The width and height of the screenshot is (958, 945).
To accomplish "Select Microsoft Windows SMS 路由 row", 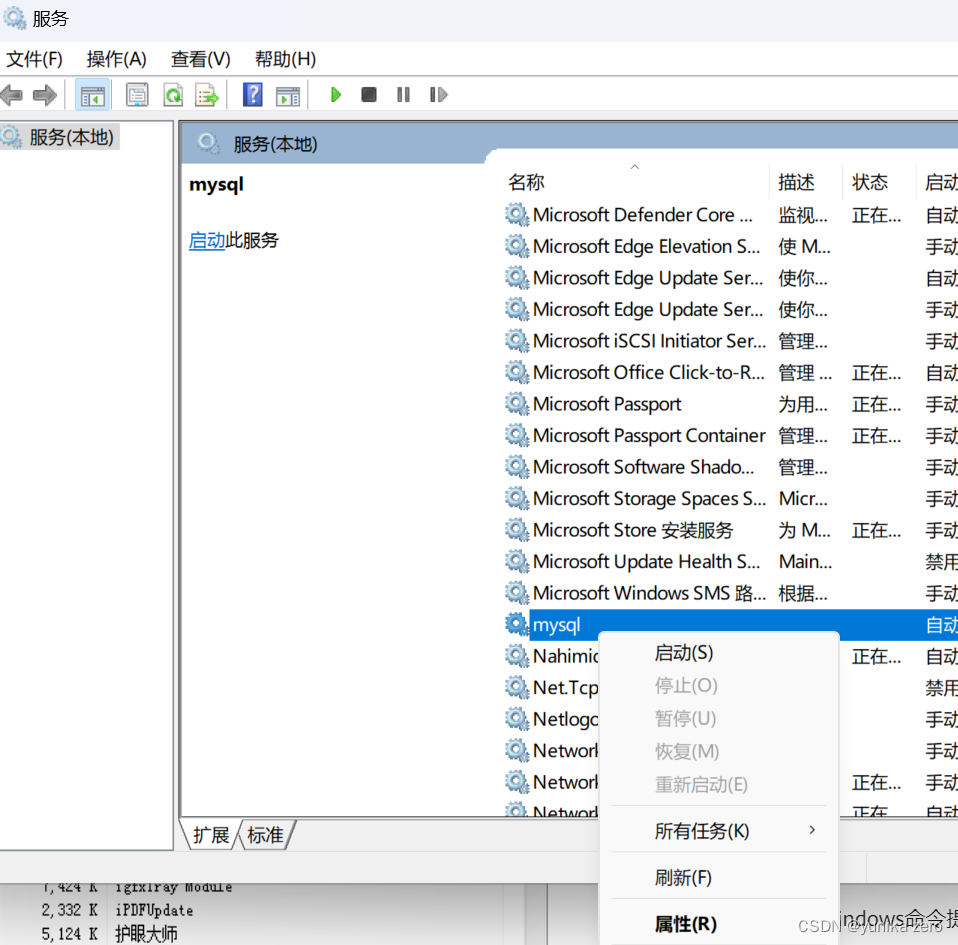I will tap(731, 593).
